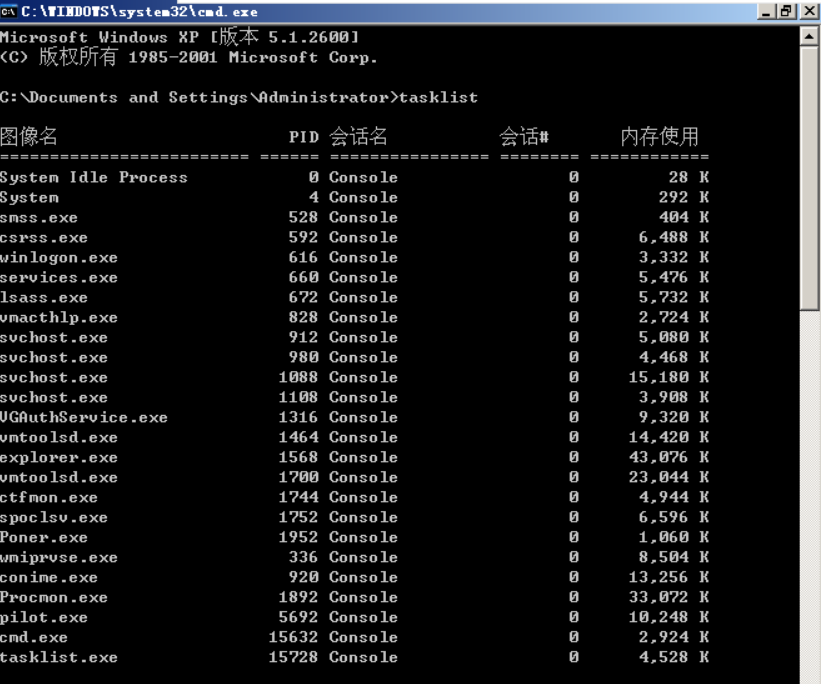Minimize the cmd.exe window

pos(765,12)
